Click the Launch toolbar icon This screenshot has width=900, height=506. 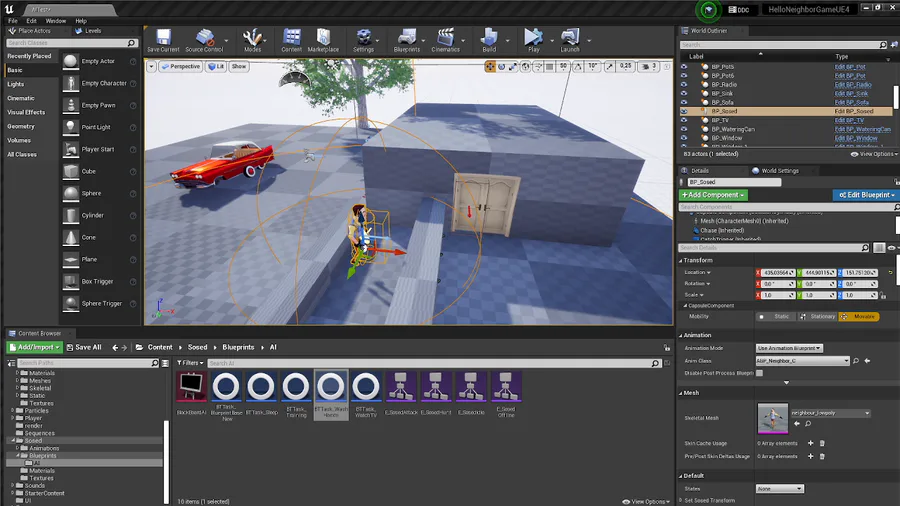570,38
